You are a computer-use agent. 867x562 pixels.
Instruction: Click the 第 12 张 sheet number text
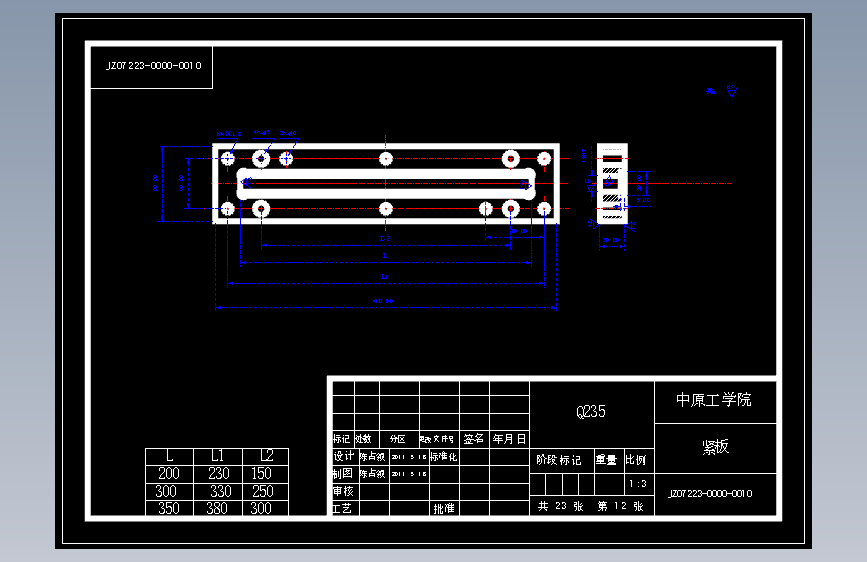[x=620, y=506]
